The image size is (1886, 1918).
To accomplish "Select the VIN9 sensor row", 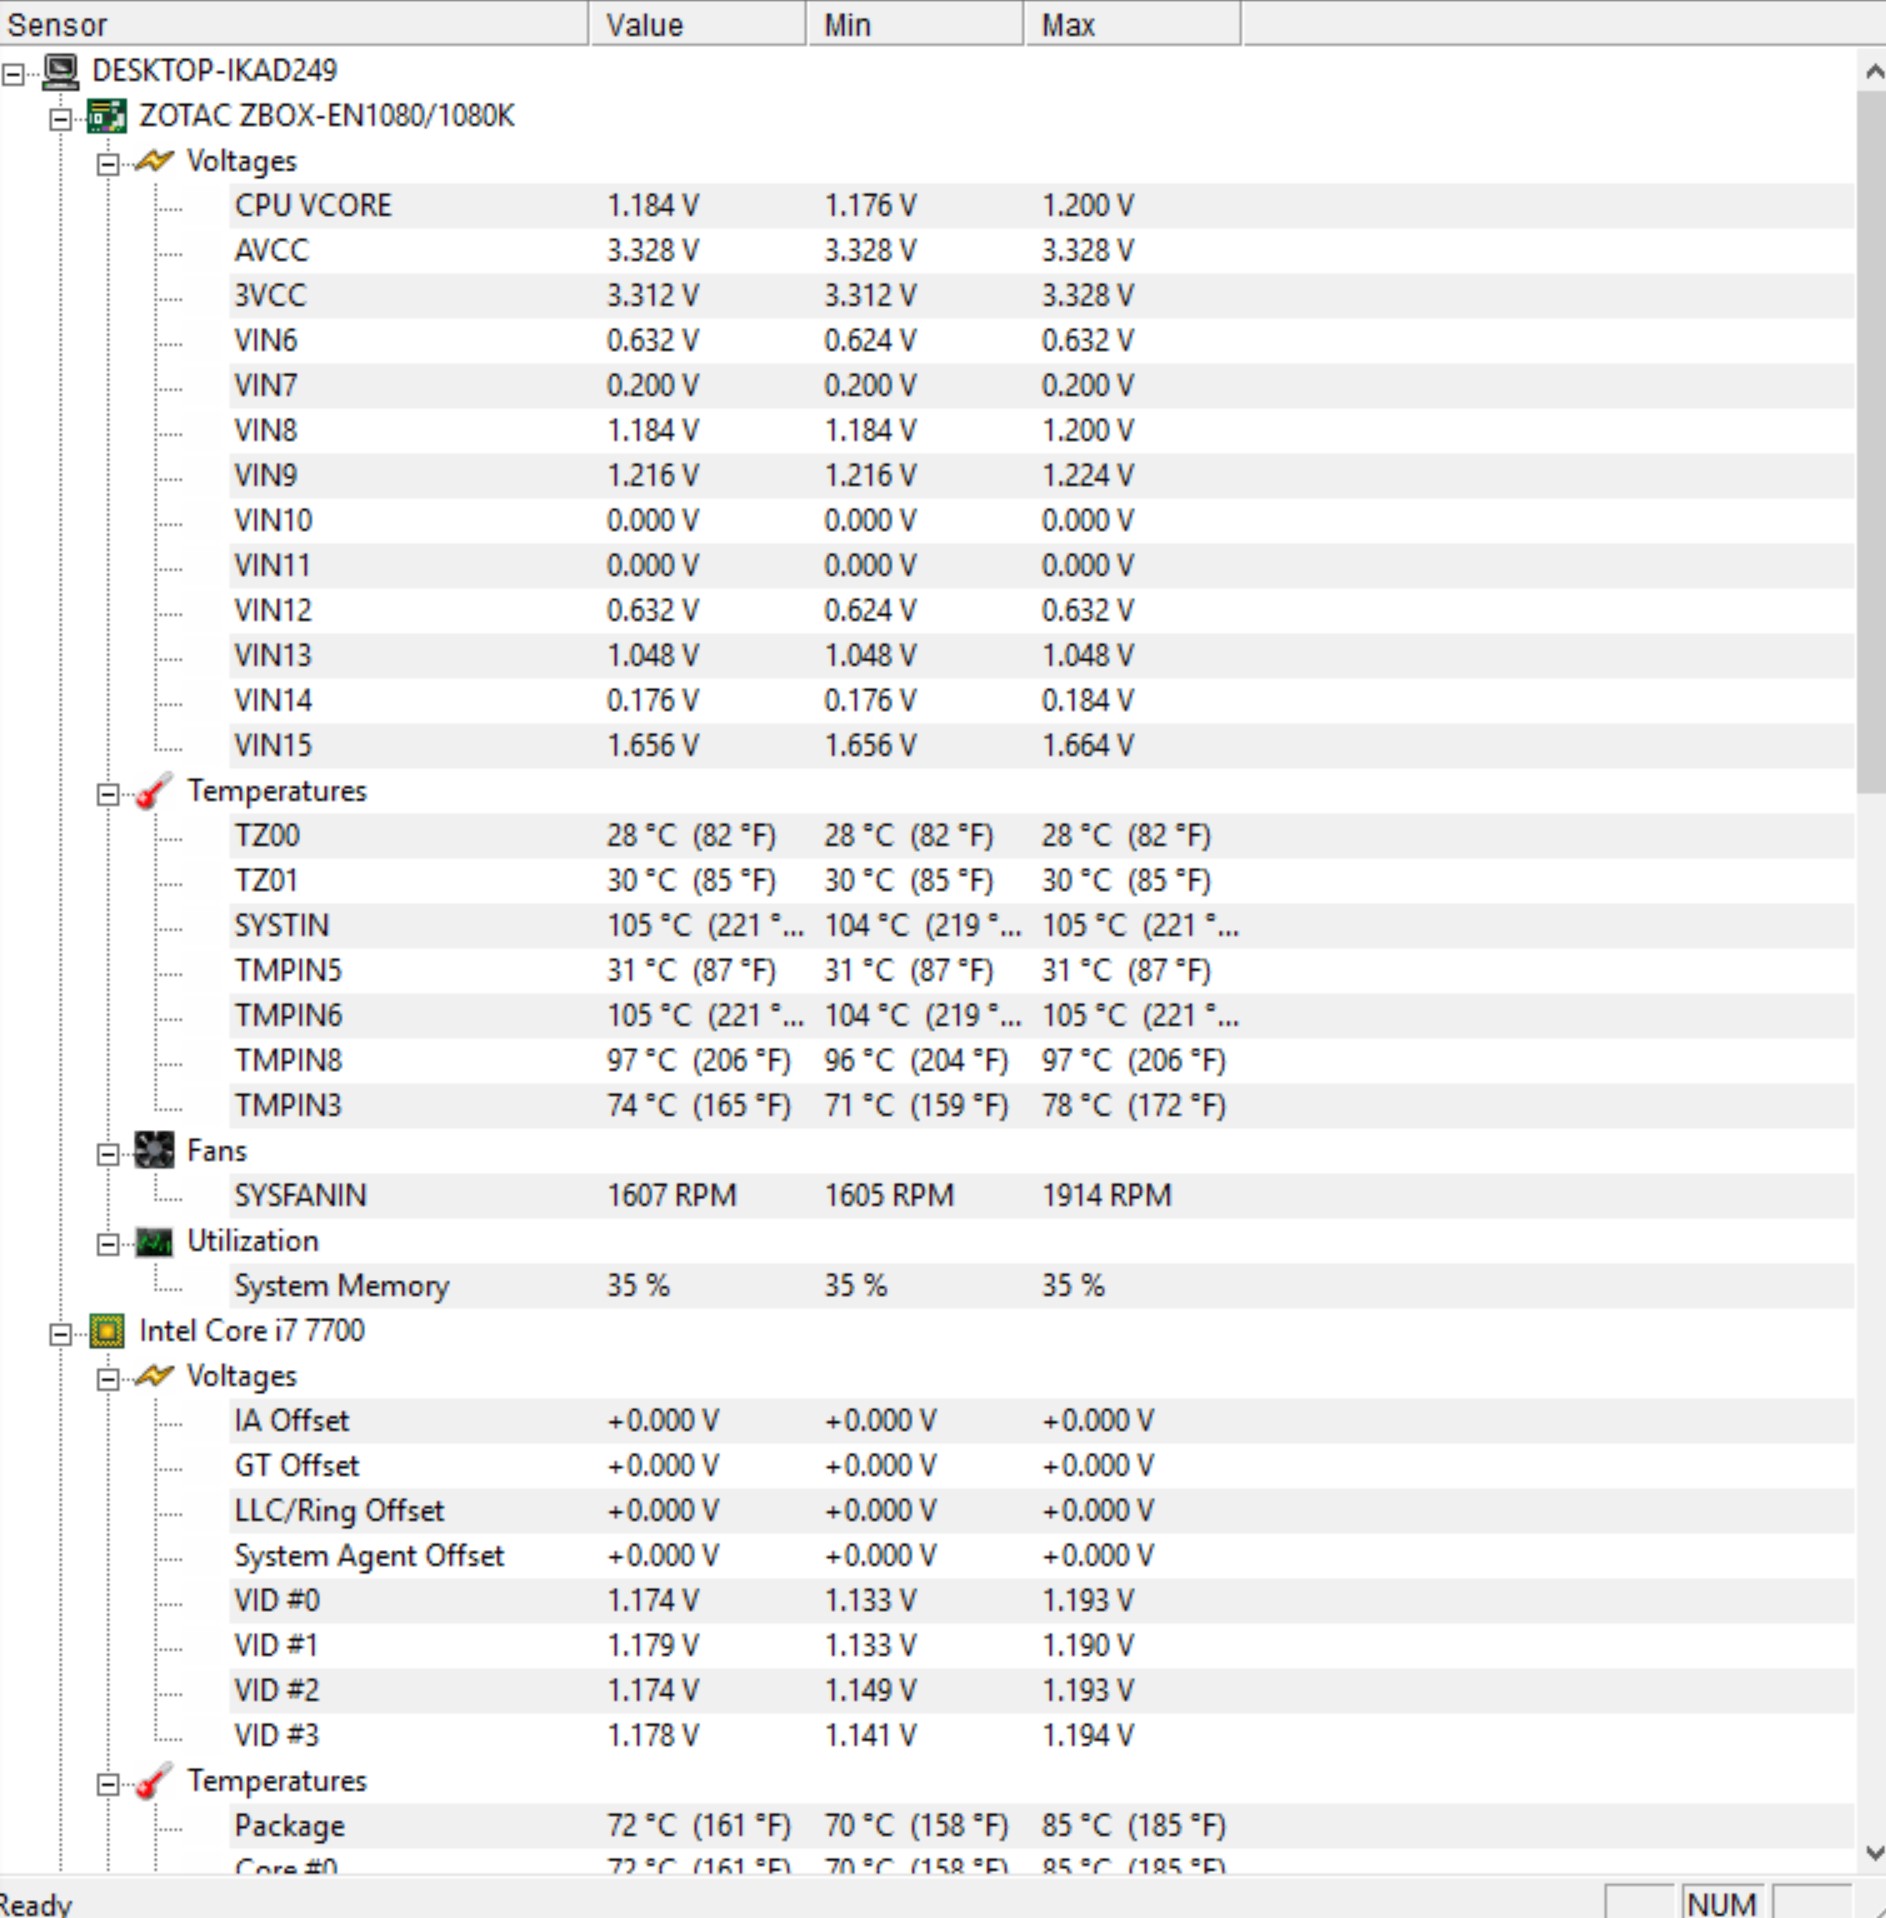I will [x=1041, y=476].
